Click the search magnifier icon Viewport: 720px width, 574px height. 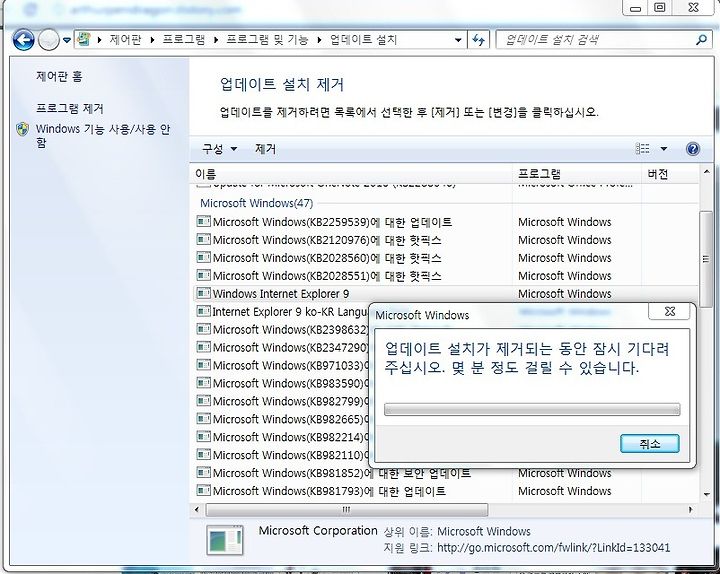701,40
